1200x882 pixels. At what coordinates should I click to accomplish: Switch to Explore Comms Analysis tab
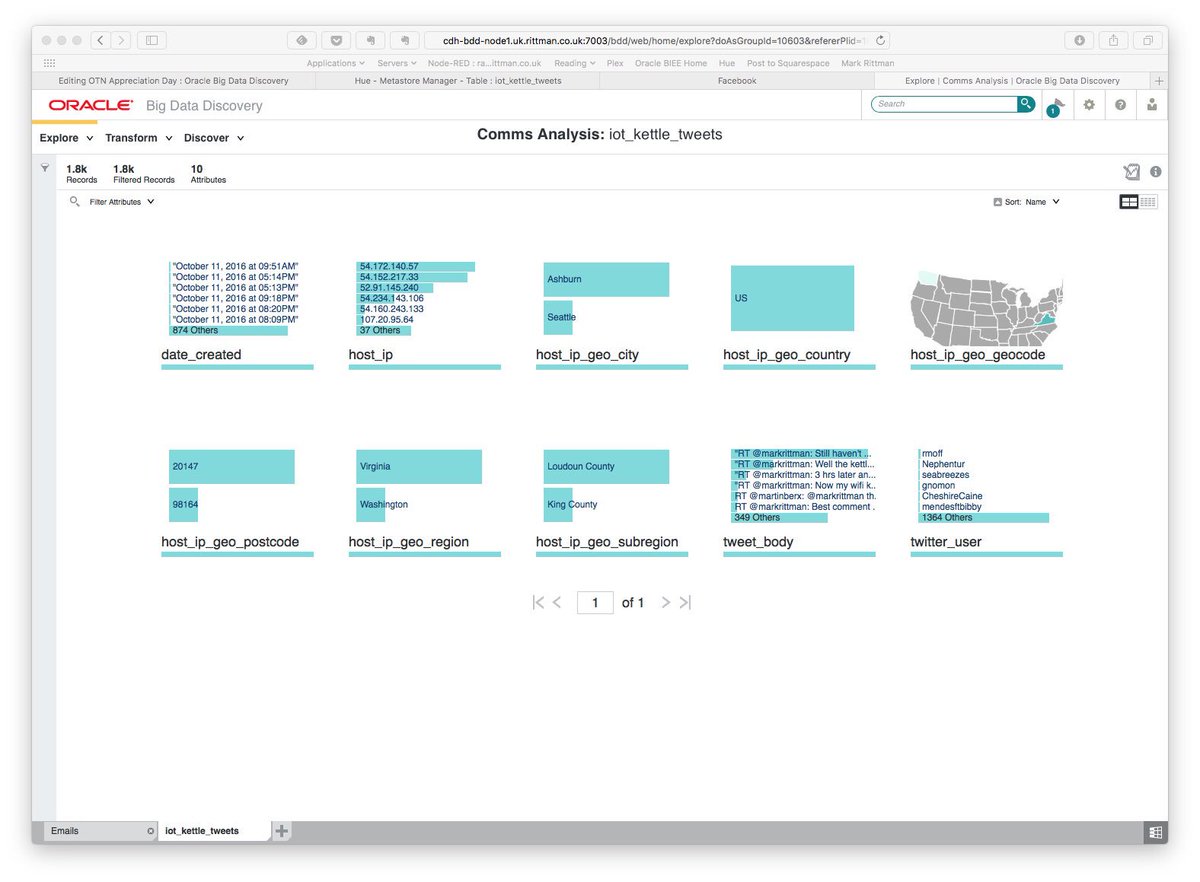tap(1012, 81)
